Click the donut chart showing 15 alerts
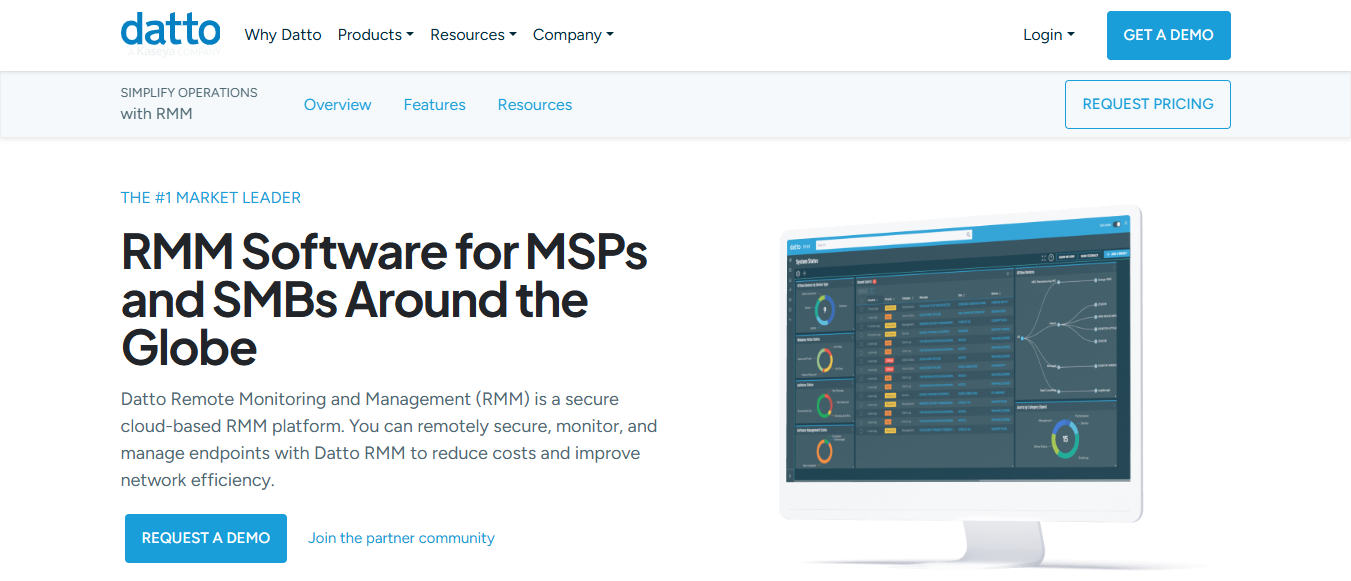This screenshot has width=1351, height=581. coord(1066,439)
